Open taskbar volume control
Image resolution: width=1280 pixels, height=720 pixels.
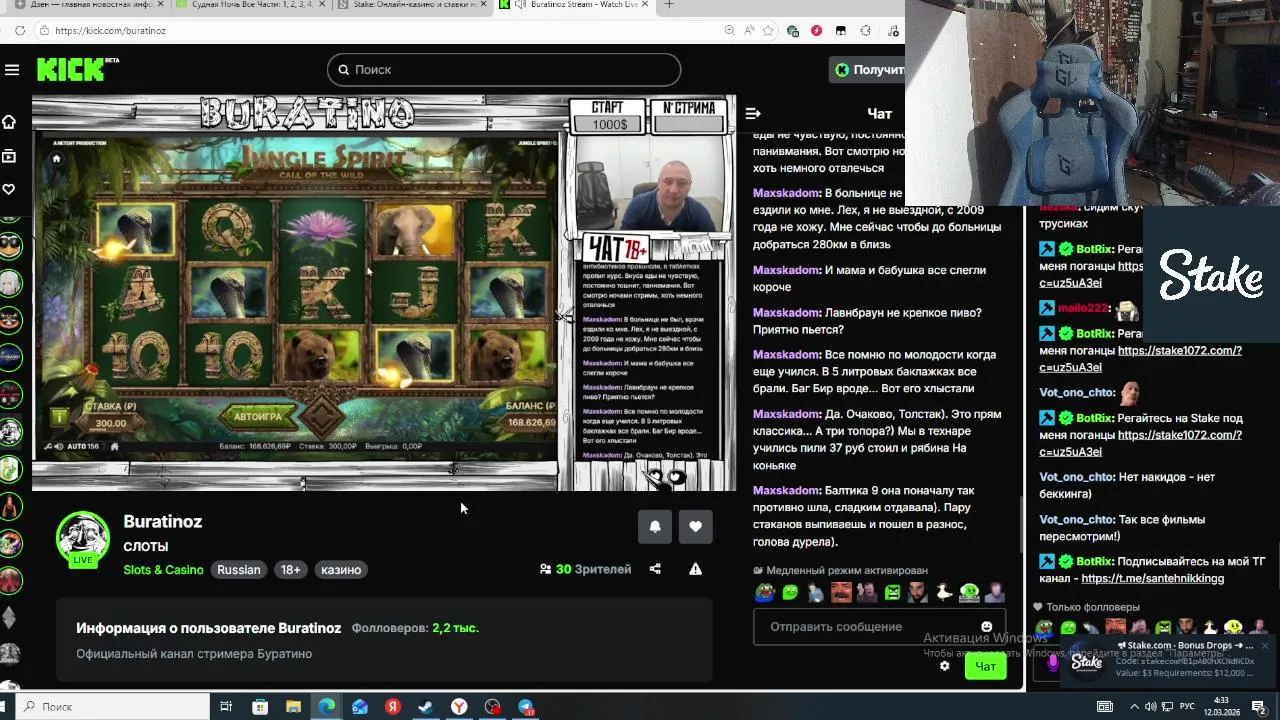[x=1151, y=706]
